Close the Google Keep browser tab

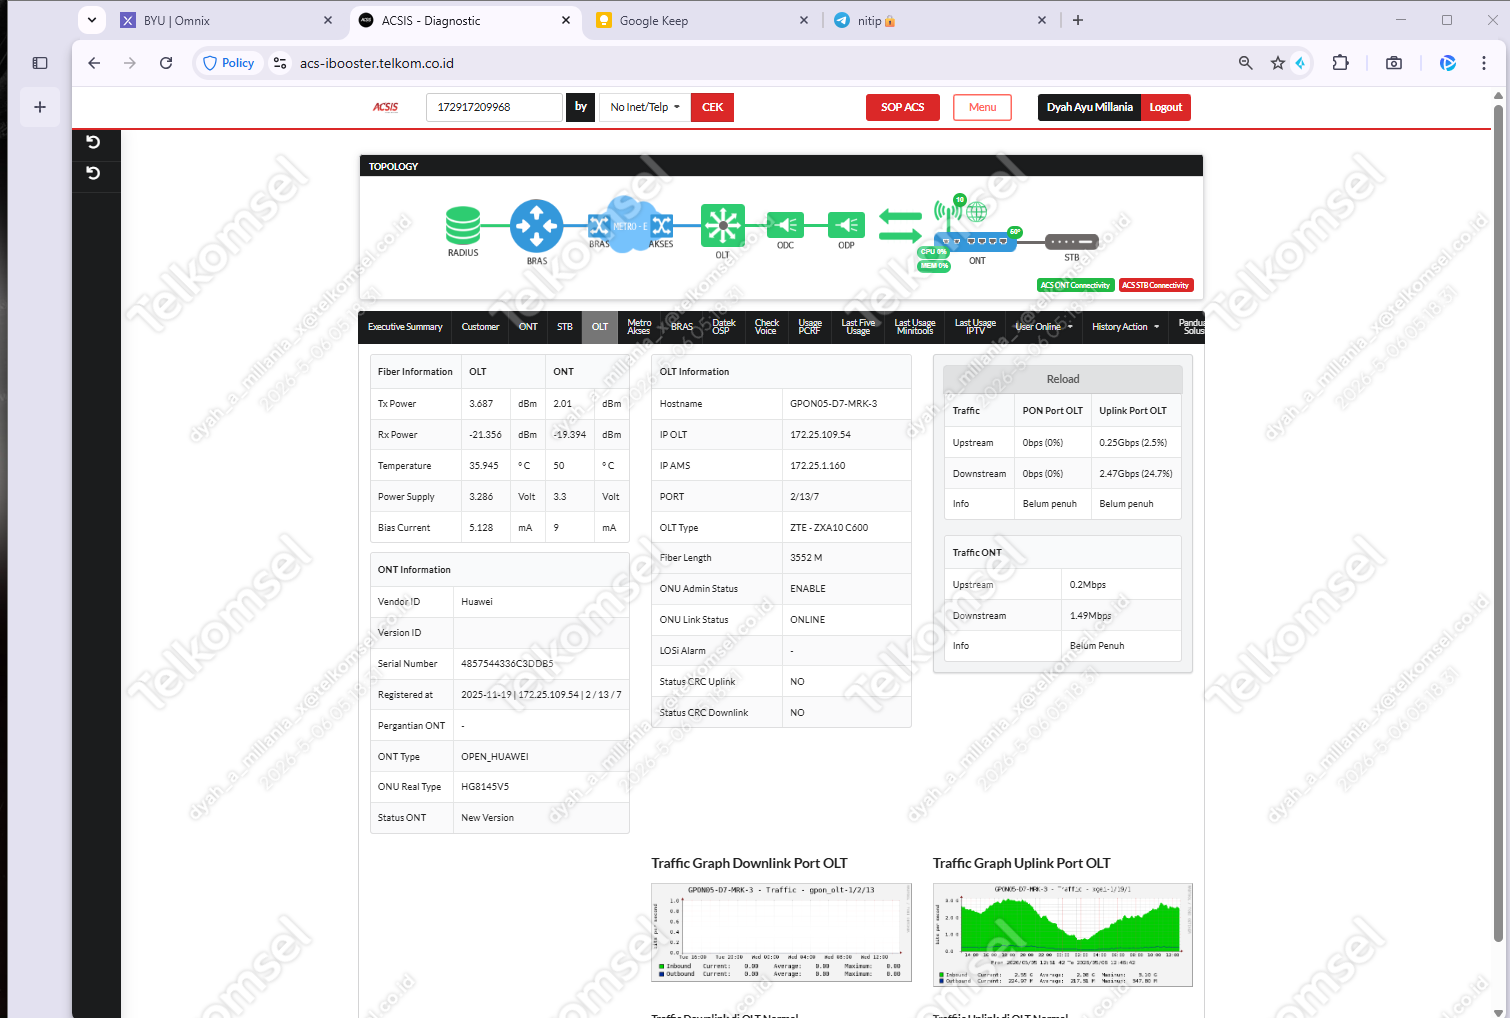point(804,20)
